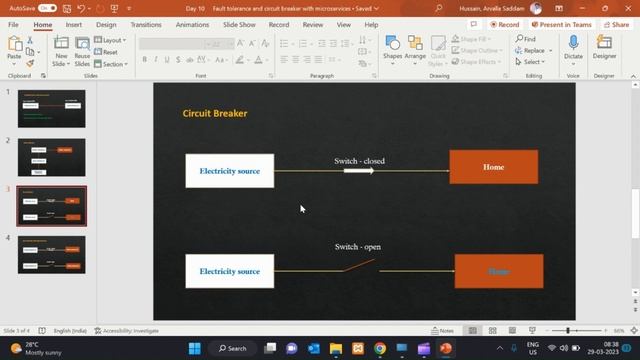Toggle Bold formatting
This screenshot has height=360, width=640.
tap(144, 60)
